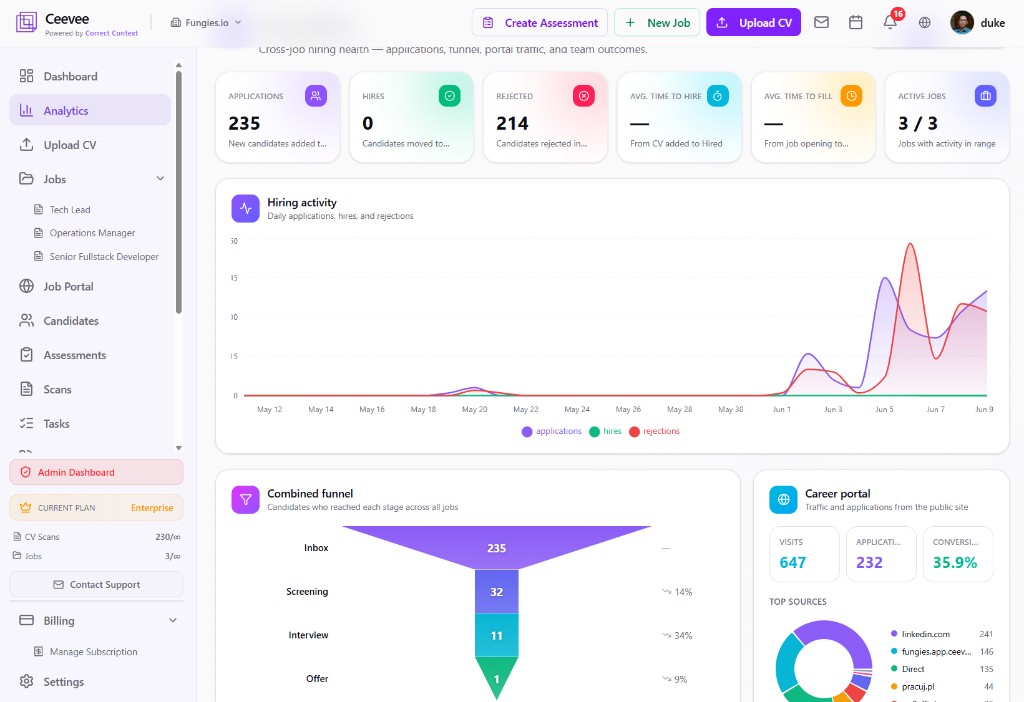Click the Ceevee logo icon
Image resolution: width=1024 pixels, height=702 pixels.
click(x=26, y=22)
